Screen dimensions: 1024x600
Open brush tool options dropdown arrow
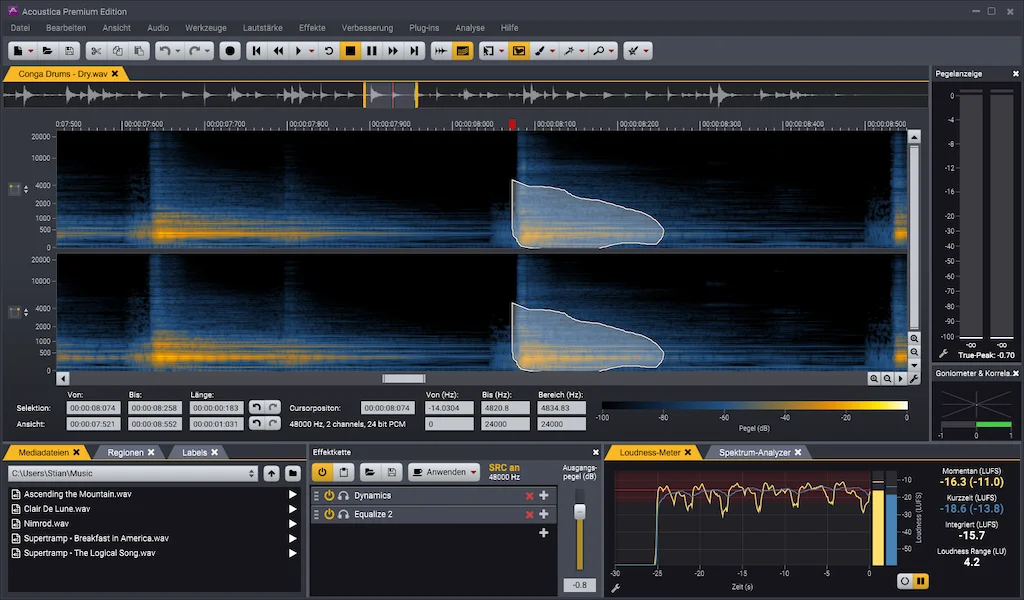552,51
